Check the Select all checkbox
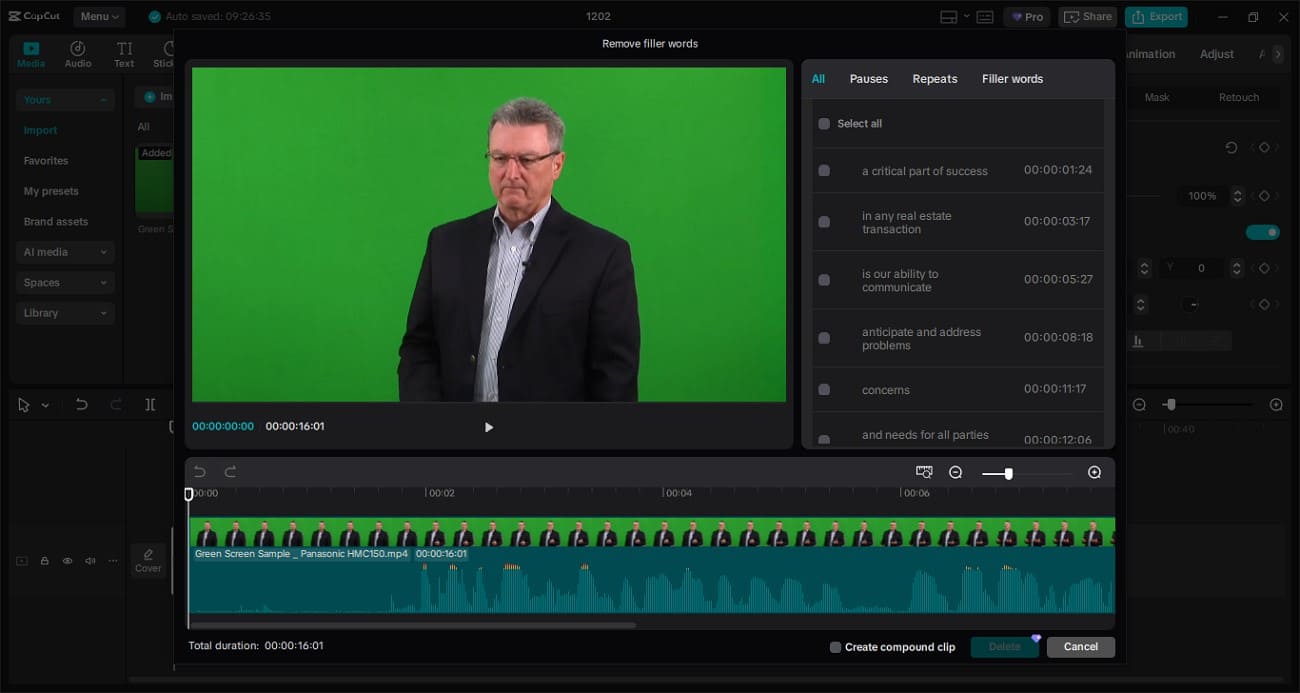 click(824, 124)
